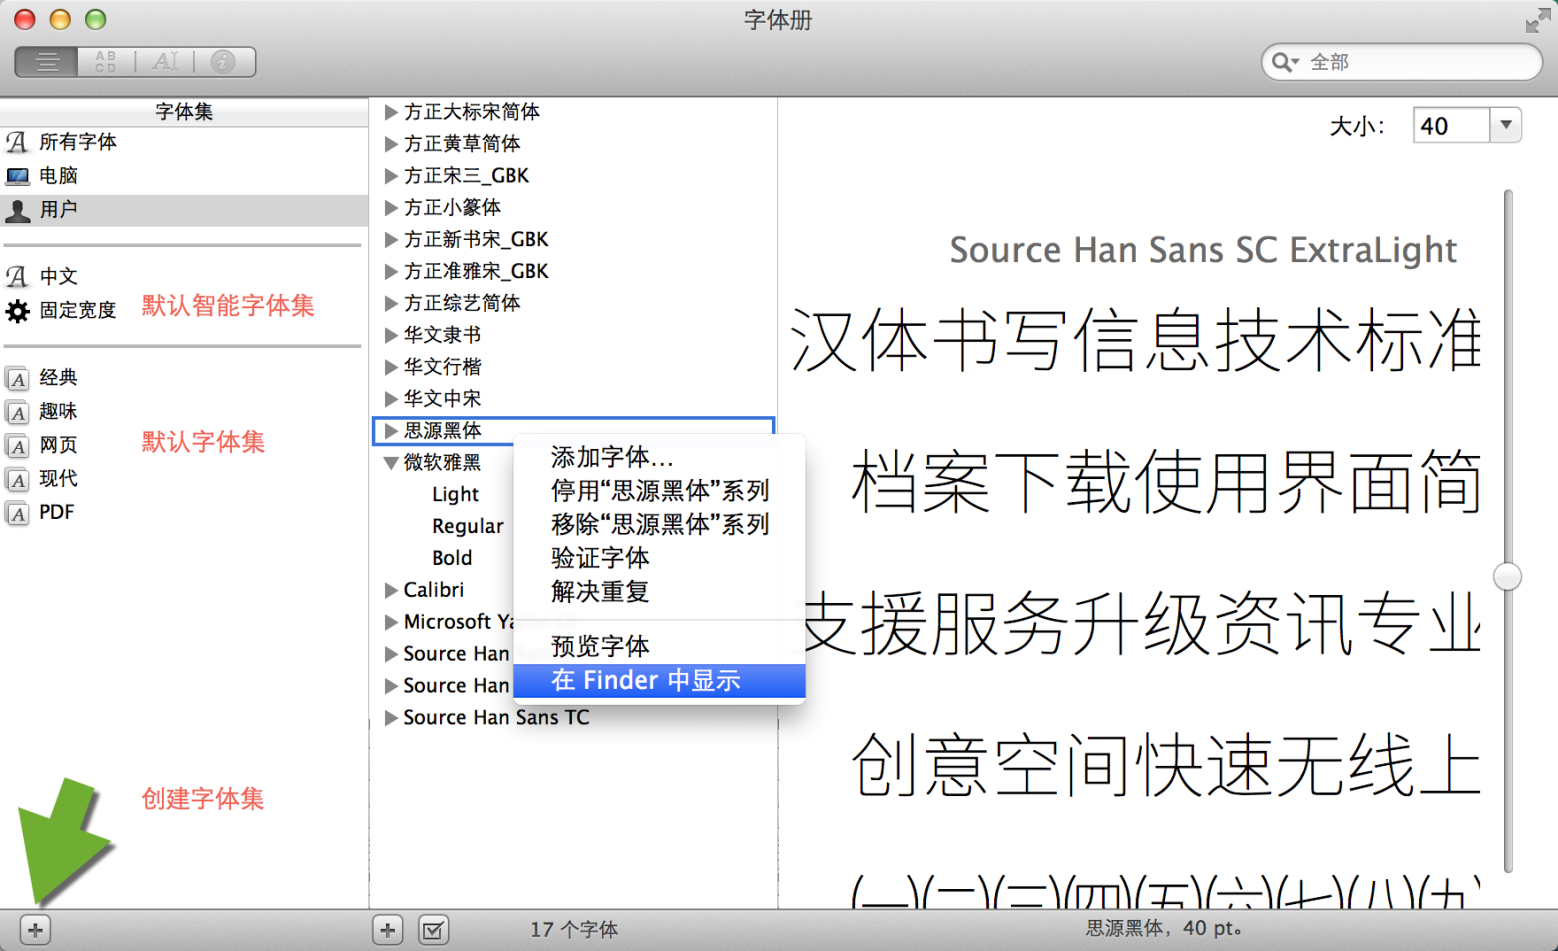Viewport: 1558px width, 951px height.
Task: Click the 思源黑体, 40 pt. status text
Action: click(1165, 929)
